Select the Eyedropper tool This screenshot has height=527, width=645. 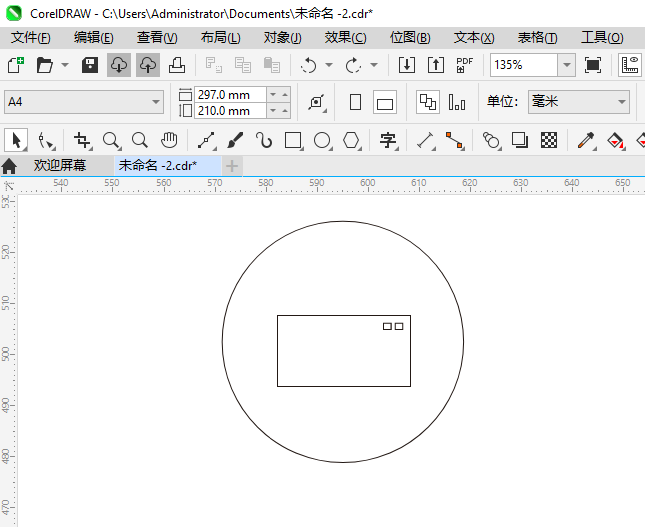[x=586, y=140]
